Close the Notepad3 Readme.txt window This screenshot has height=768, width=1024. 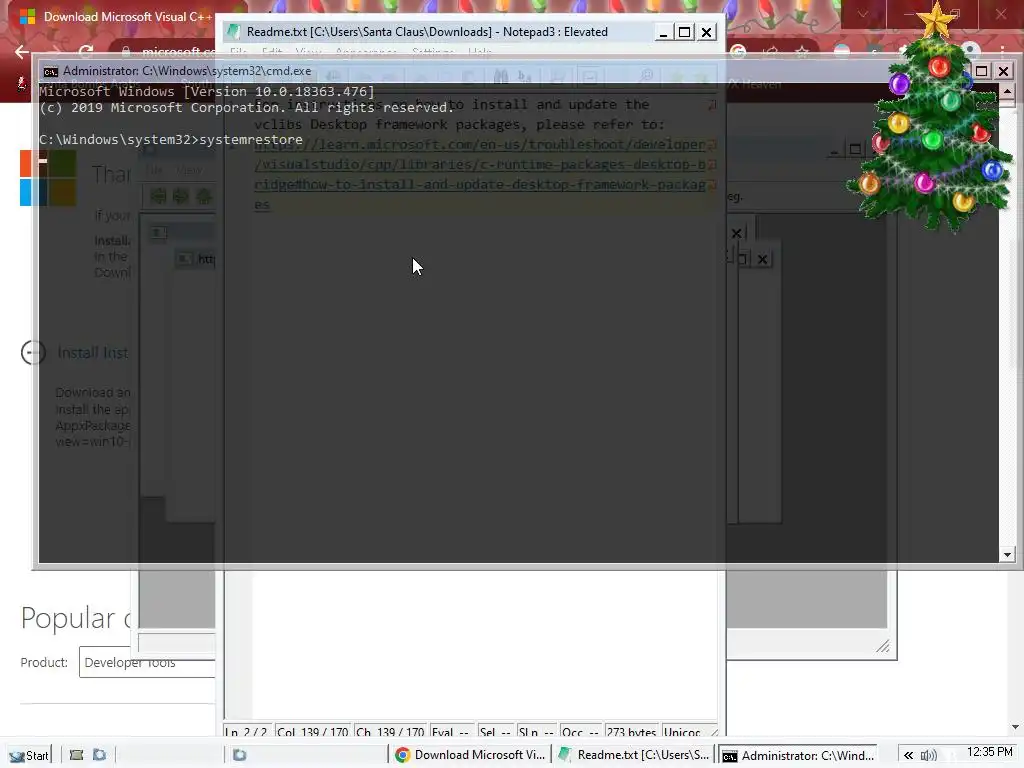[706, 32]
